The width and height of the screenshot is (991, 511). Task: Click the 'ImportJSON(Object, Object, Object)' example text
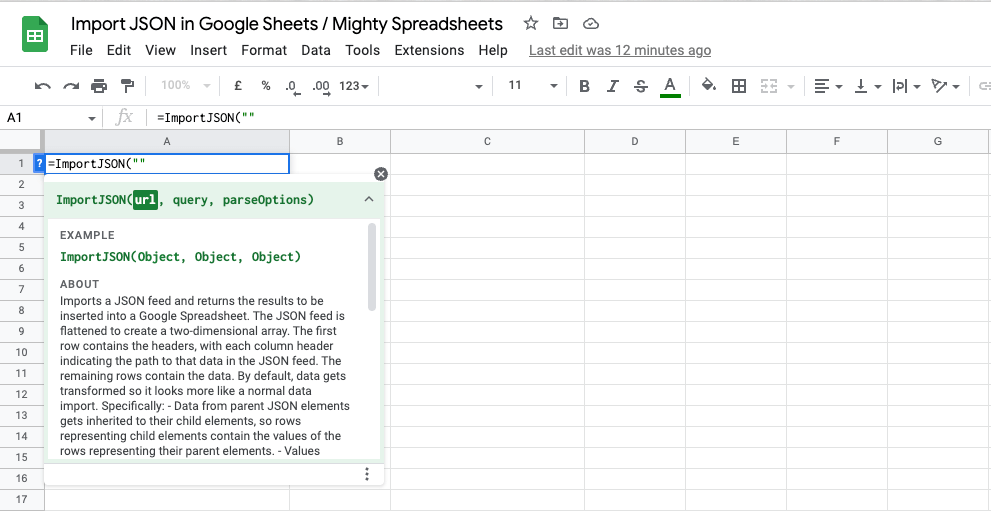tap(180, 256)
